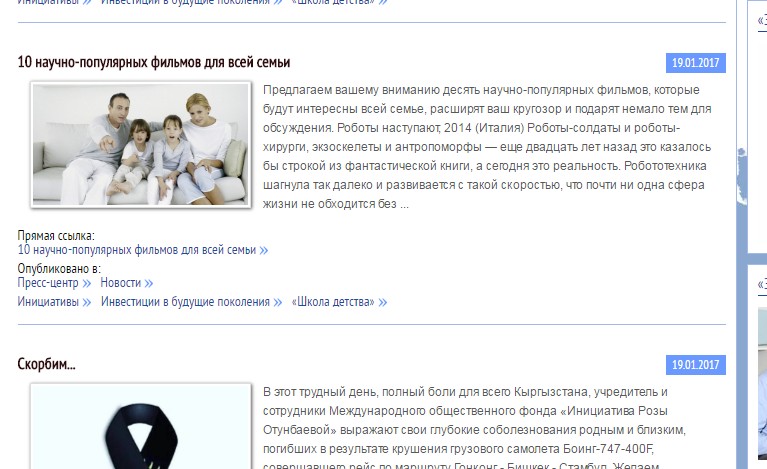Click the double-arrow icon after the direct article link

pyautogui.click(x=264, y=251)
